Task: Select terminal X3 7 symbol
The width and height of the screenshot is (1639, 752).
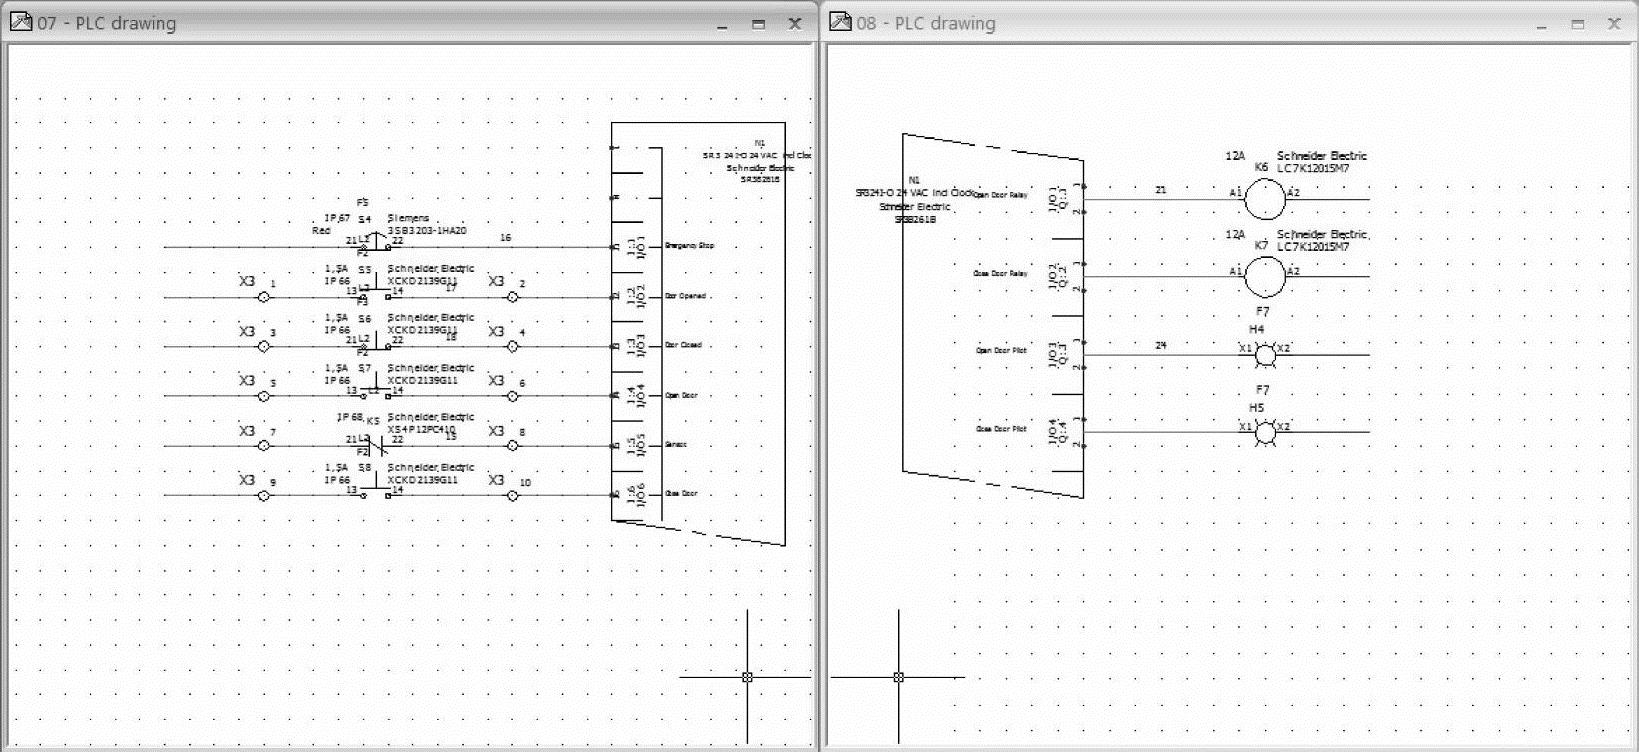Action: click(264, 446)
